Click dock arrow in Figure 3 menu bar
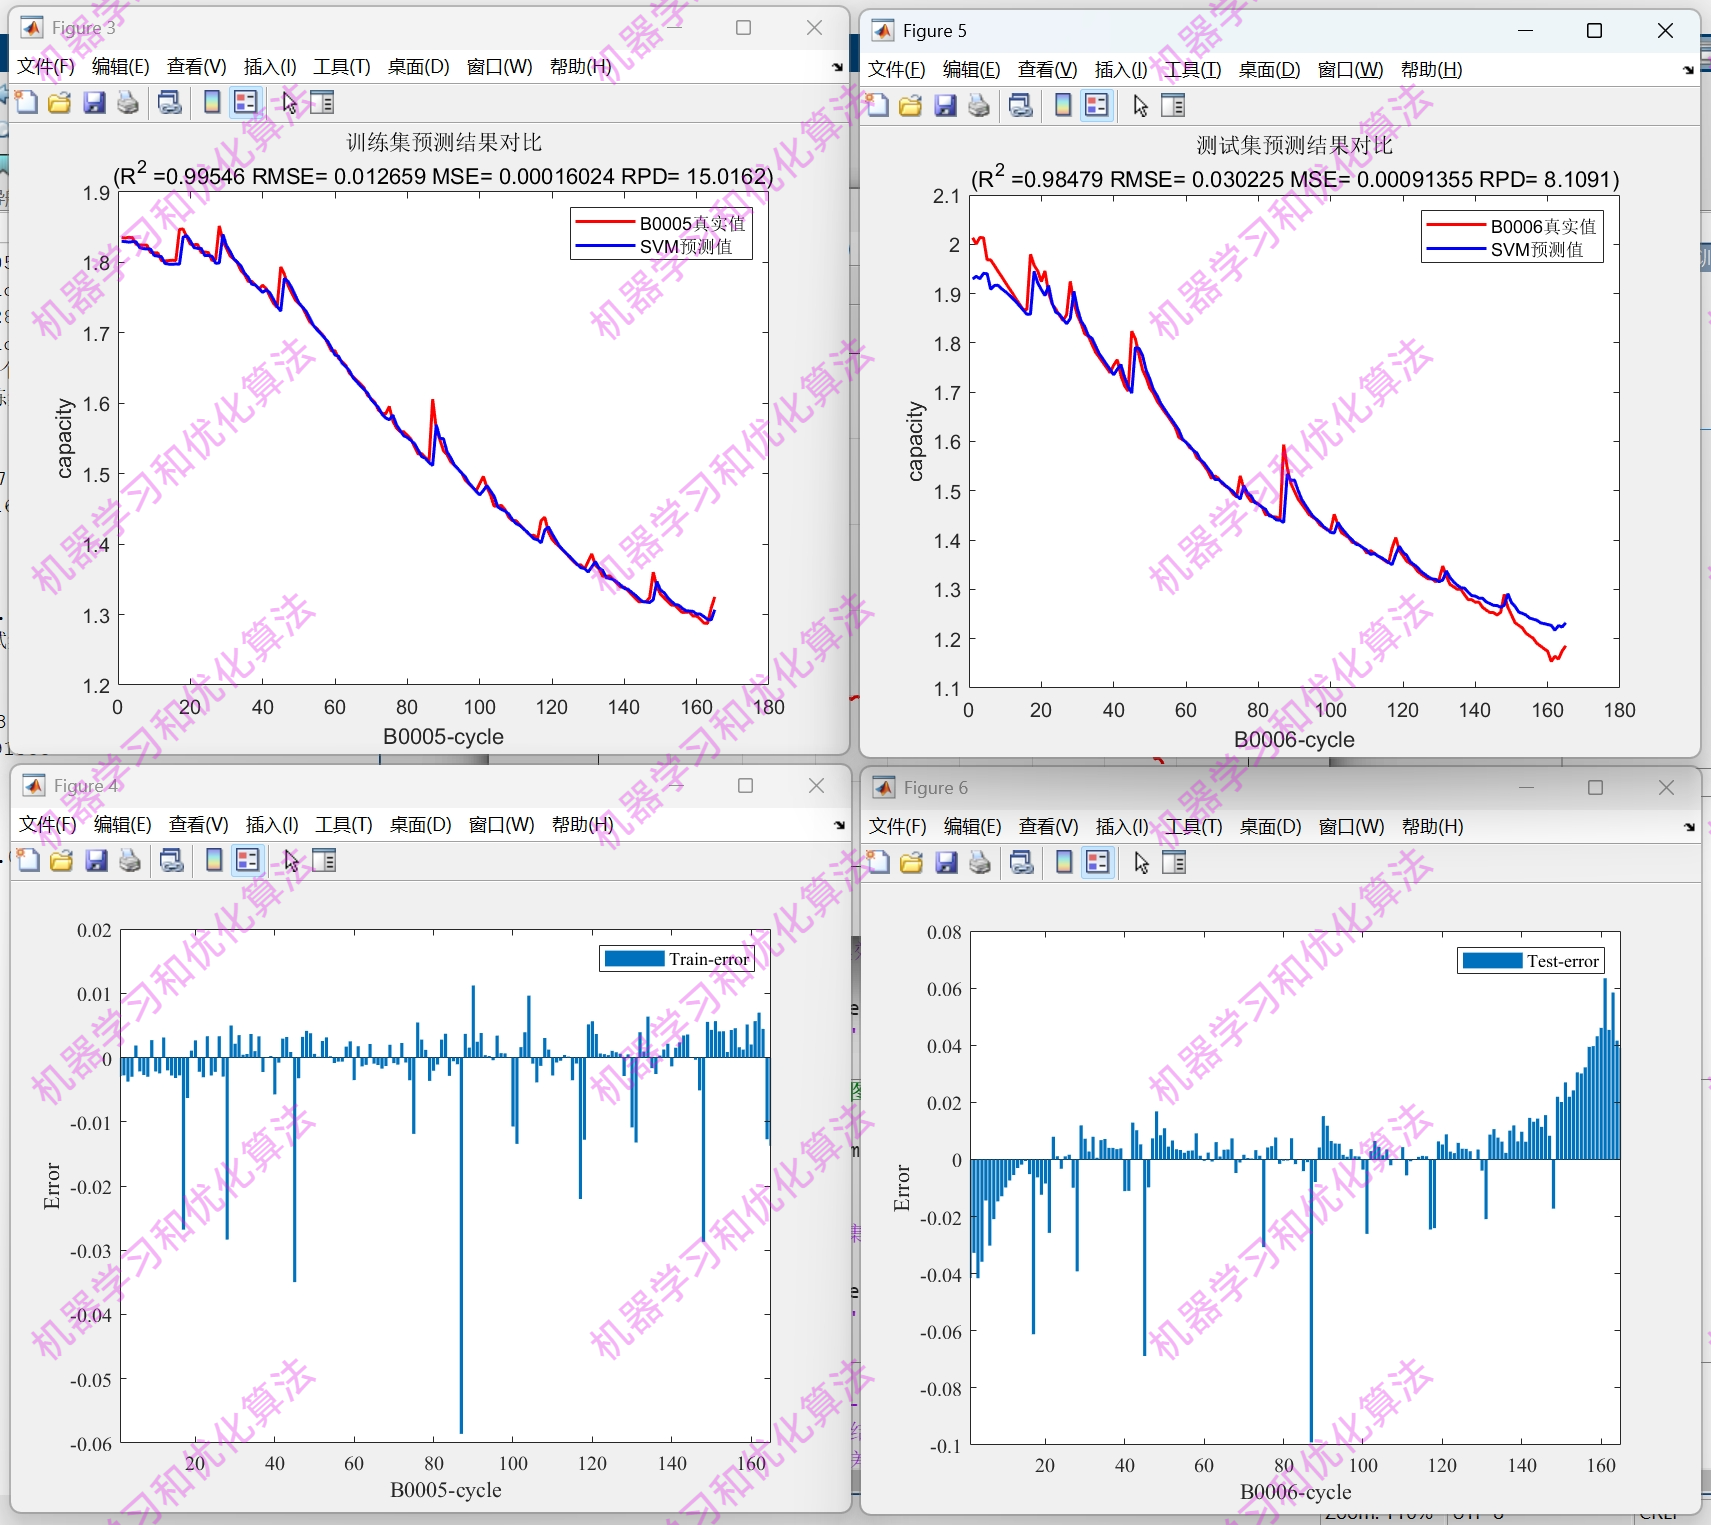 (x=837, y=67)
